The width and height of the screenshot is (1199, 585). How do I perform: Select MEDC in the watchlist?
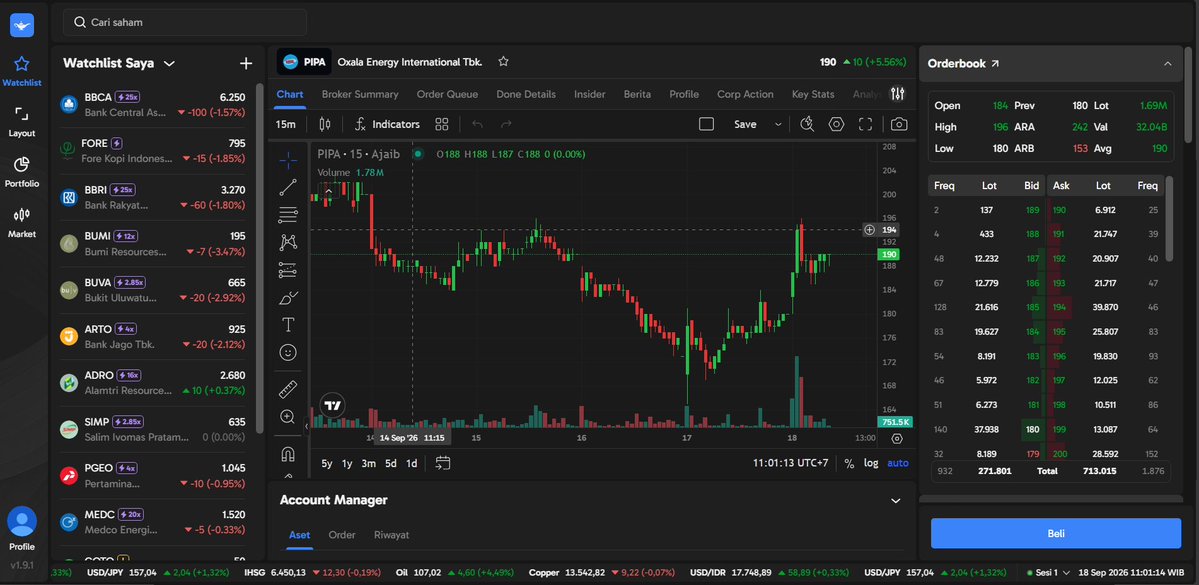click(x=154, y=522)
